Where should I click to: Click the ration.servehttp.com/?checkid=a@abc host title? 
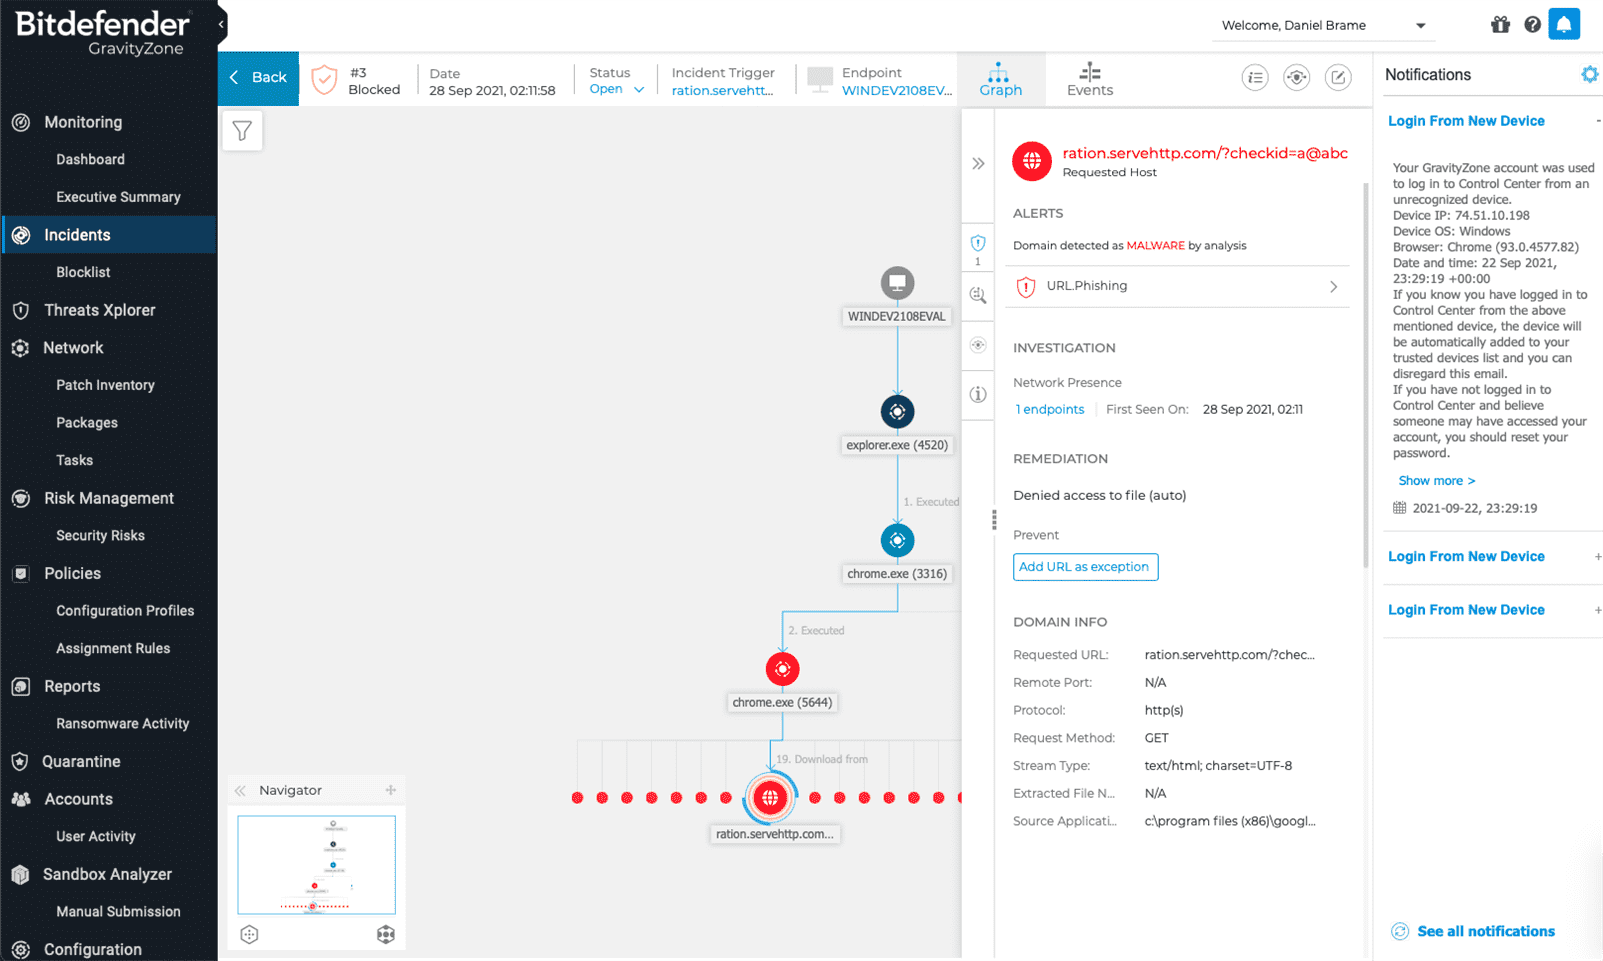tap(1205, 153)
